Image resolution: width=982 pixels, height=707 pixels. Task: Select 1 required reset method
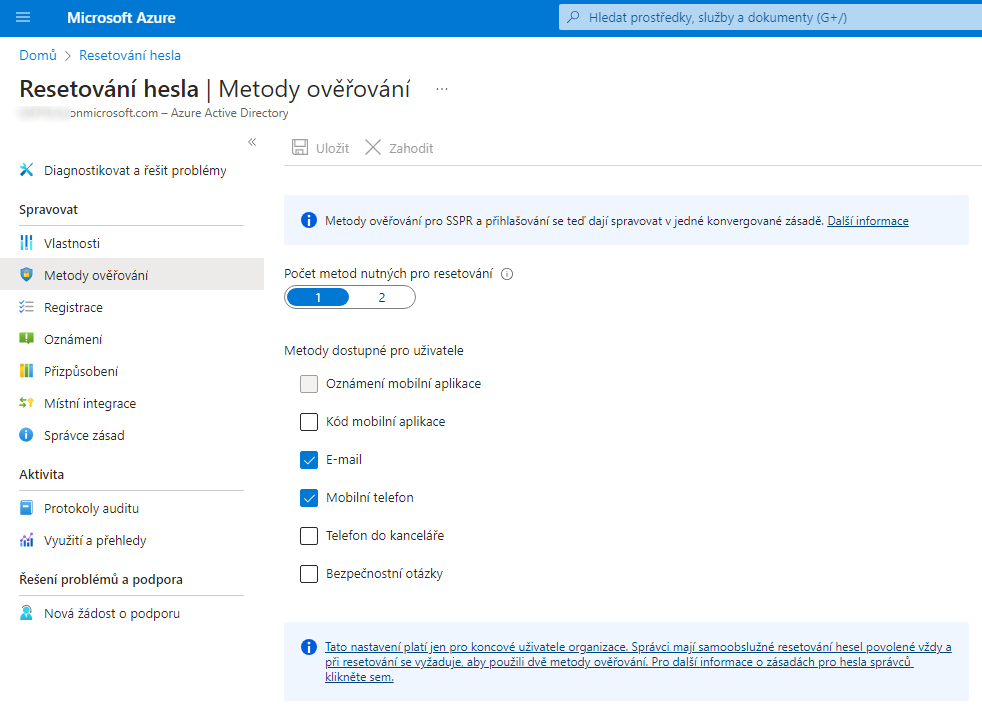318,297
